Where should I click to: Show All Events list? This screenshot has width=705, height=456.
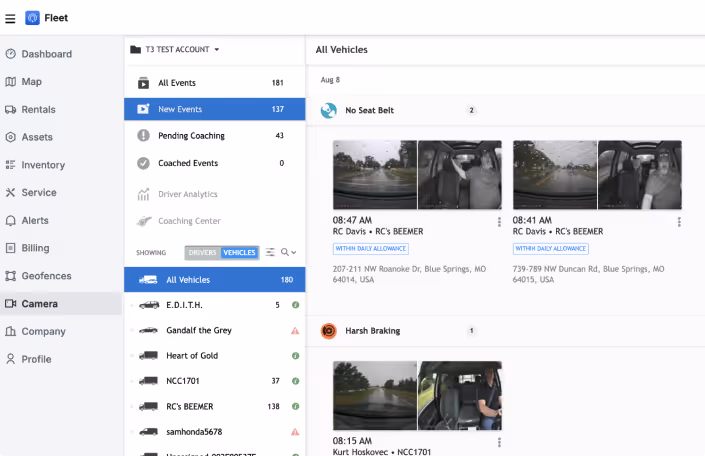[x=214, y=83]
